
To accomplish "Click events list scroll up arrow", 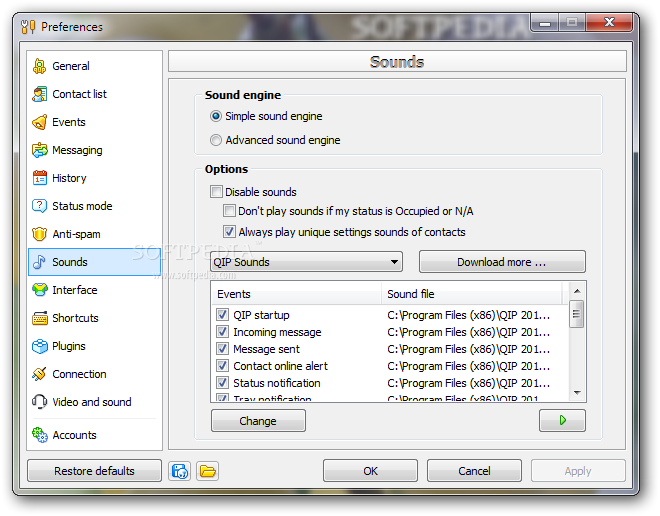I will 577,291.
